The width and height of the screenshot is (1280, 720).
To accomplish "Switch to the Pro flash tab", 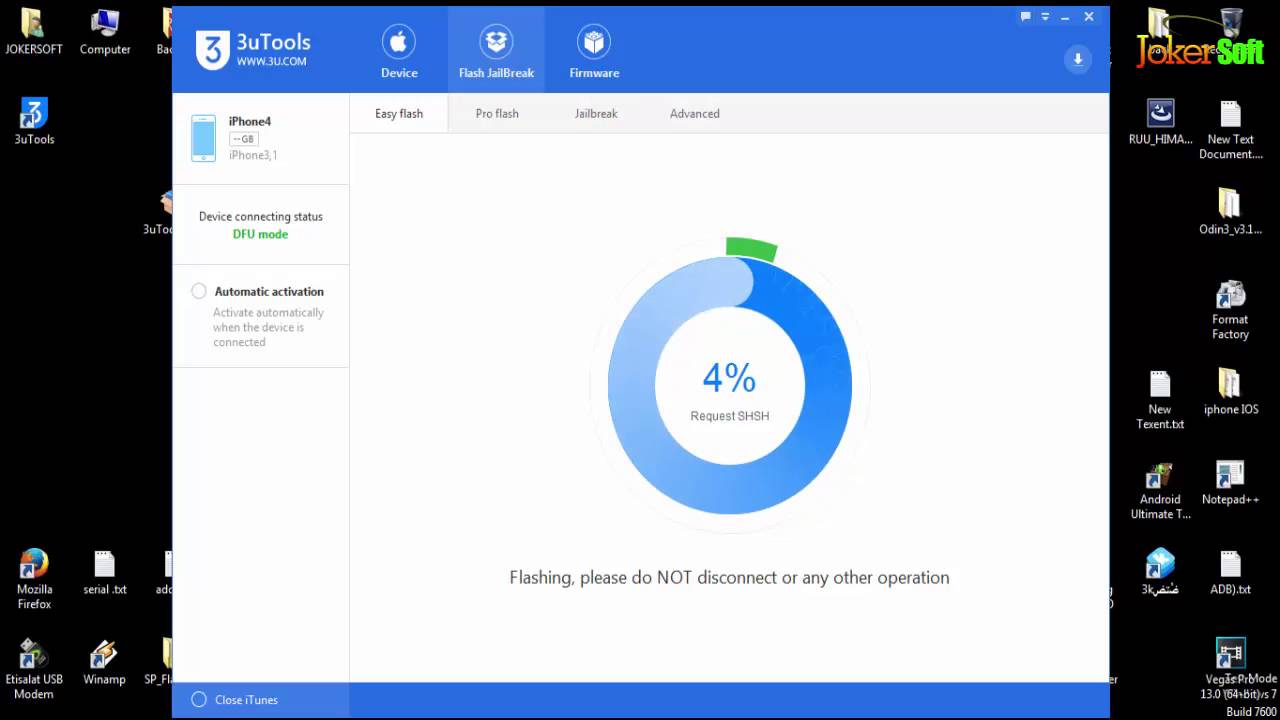I will pyautogui.click(x=497, y=114).
